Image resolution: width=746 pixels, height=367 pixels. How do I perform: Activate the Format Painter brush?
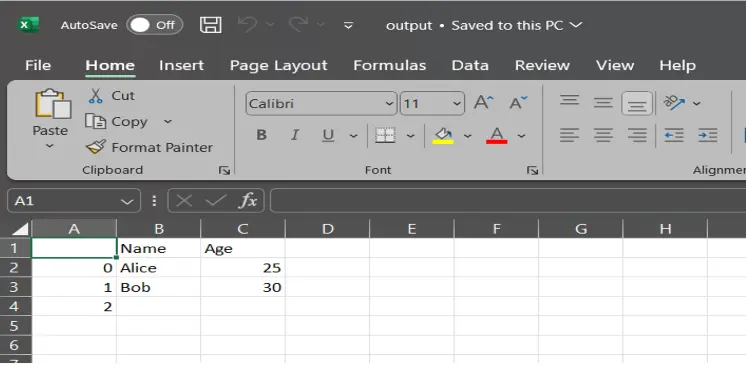click(149, 147)
